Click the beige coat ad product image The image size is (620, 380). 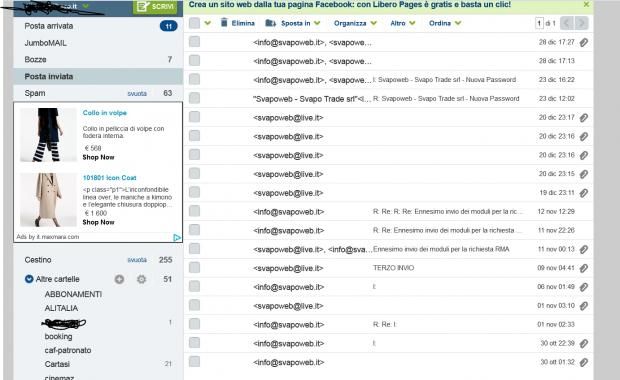(x=48, y=200)
